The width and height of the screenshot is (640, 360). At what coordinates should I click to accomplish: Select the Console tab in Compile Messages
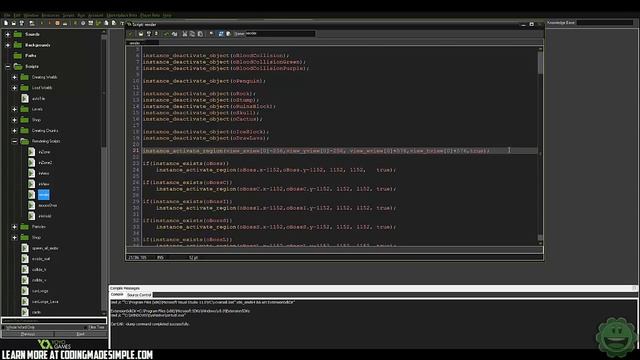[x=117, y=294]
